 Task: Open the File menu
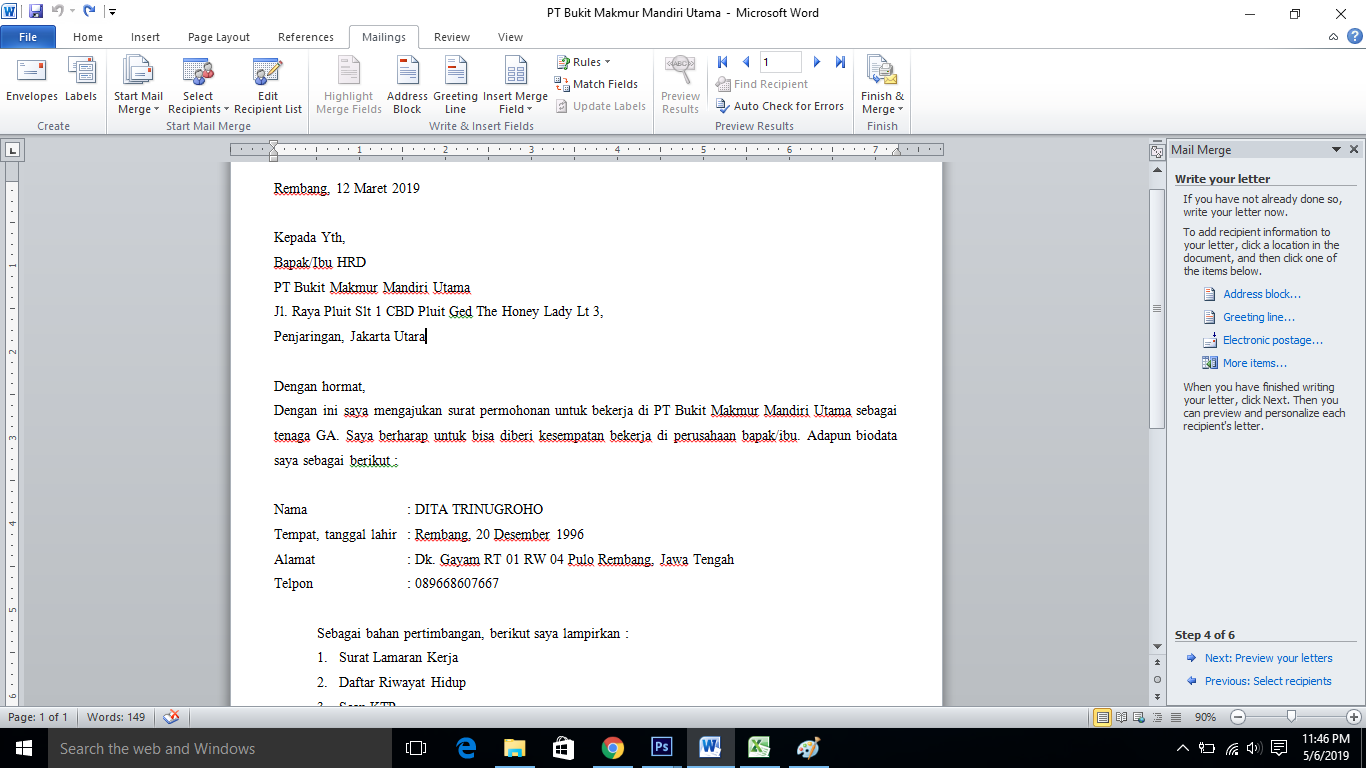click(x=28, y=35)
